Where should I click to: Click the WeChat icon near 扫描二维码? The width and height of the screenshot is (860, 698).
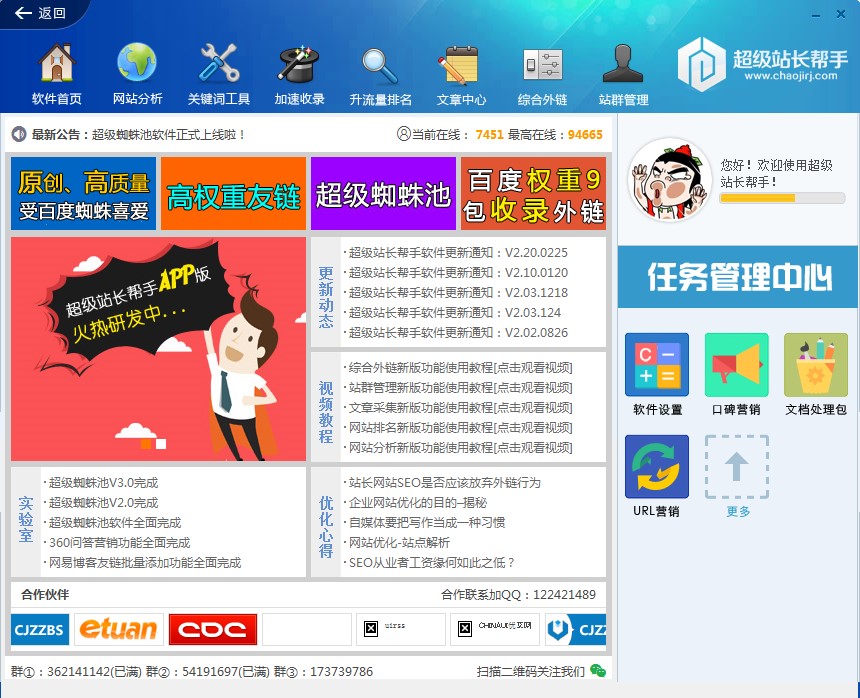(598, 671)
